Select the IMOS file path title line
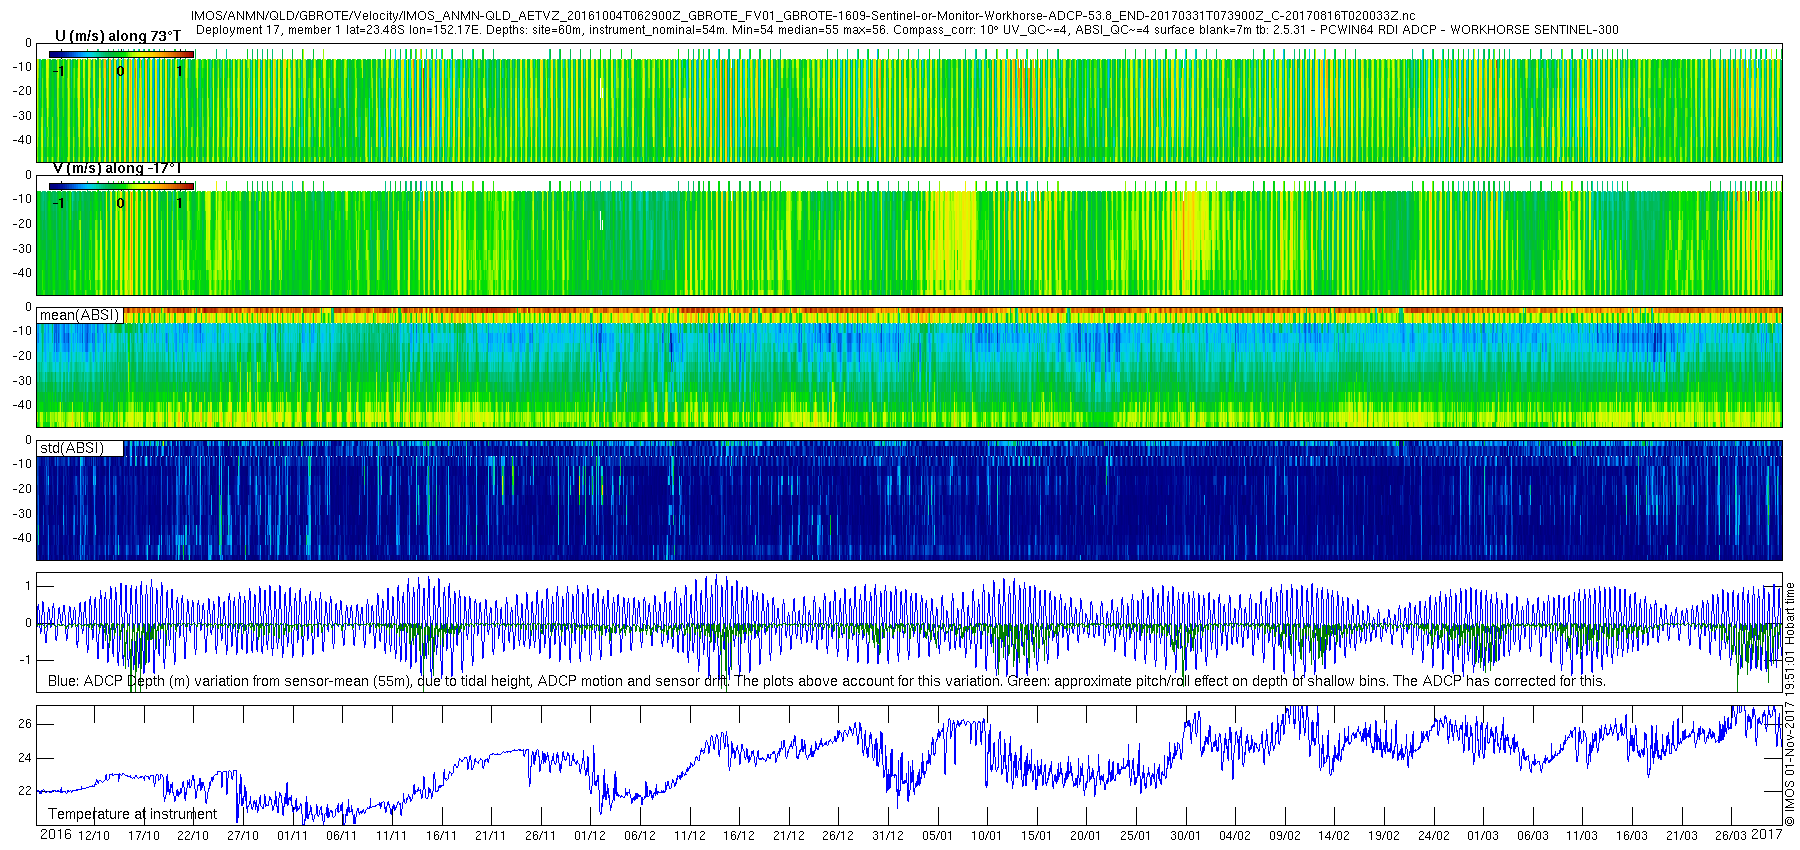Viewport: 1800px width, 850px height. [803, 16]
